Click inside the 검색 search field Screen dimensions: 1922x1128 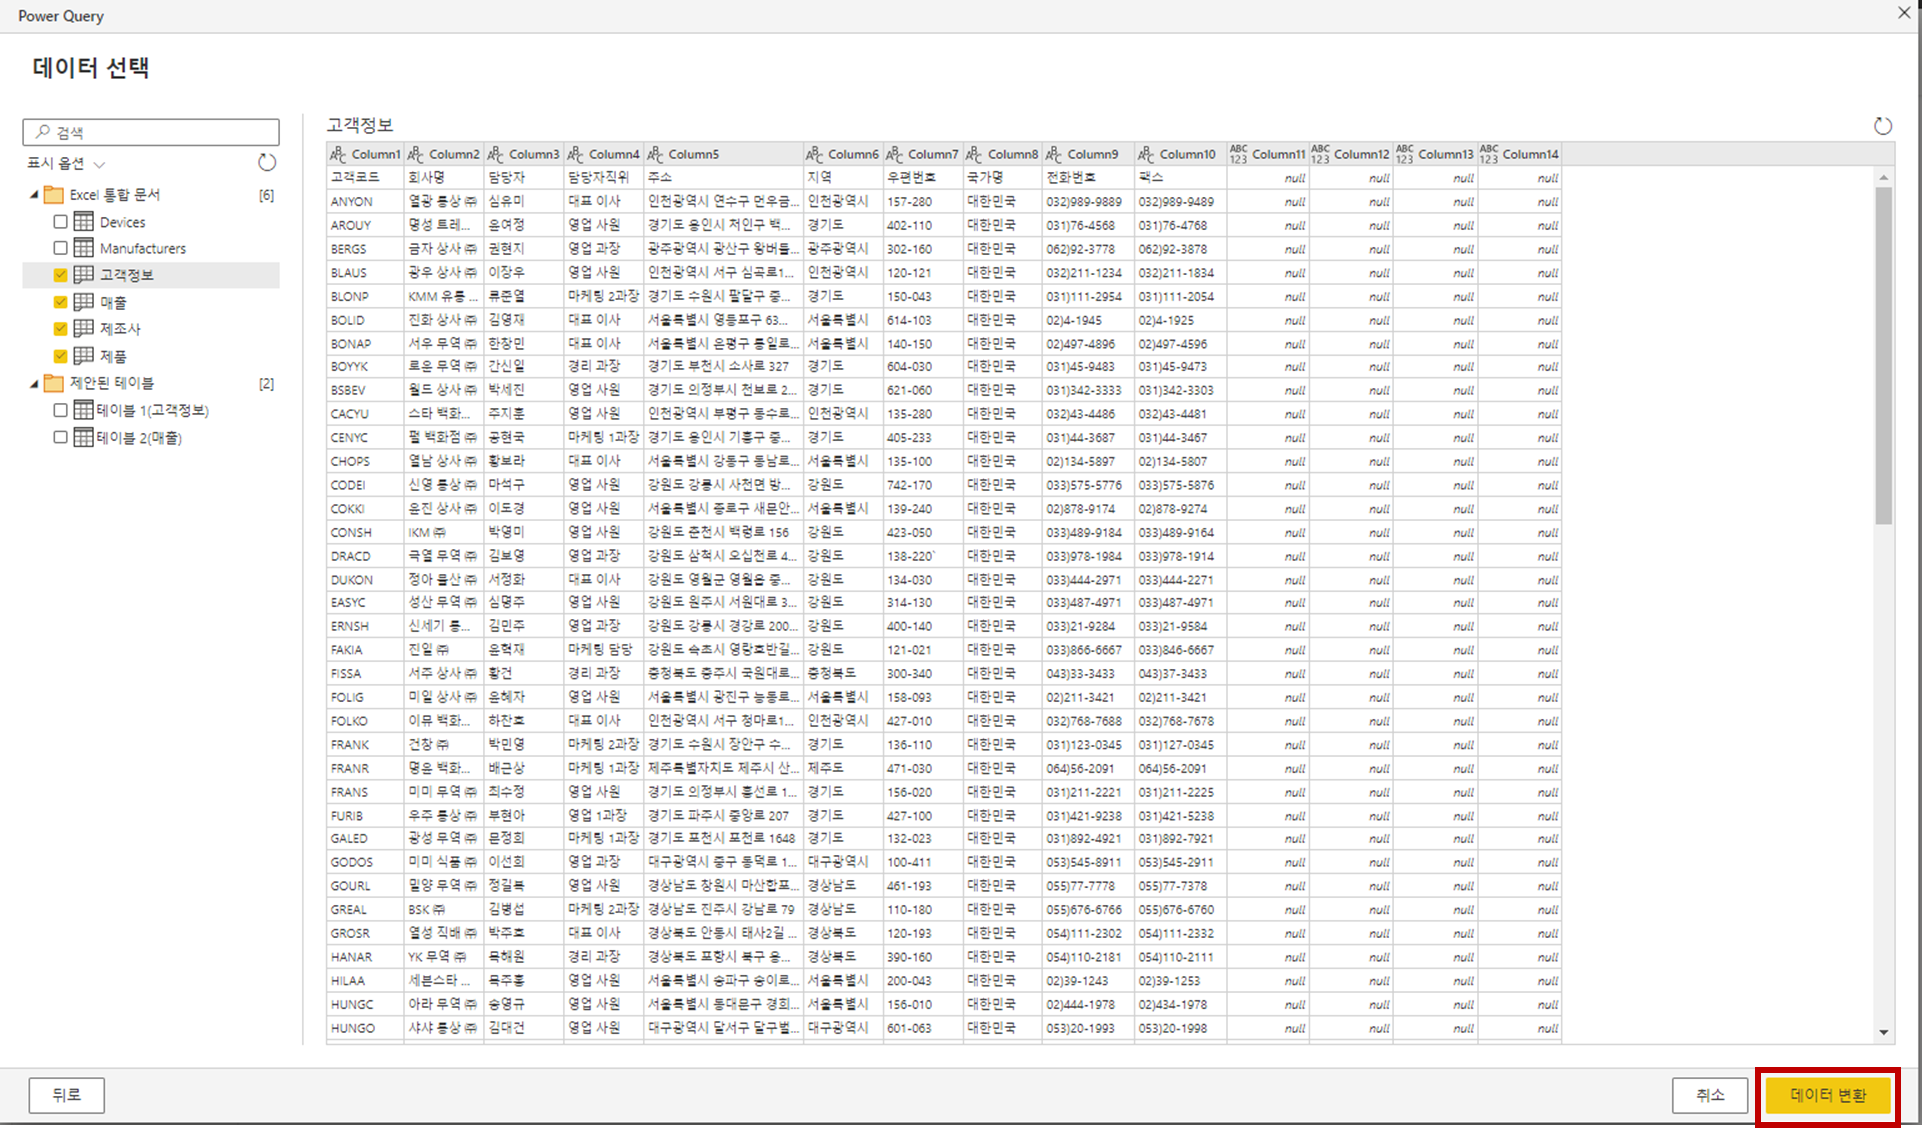[160, 132]
